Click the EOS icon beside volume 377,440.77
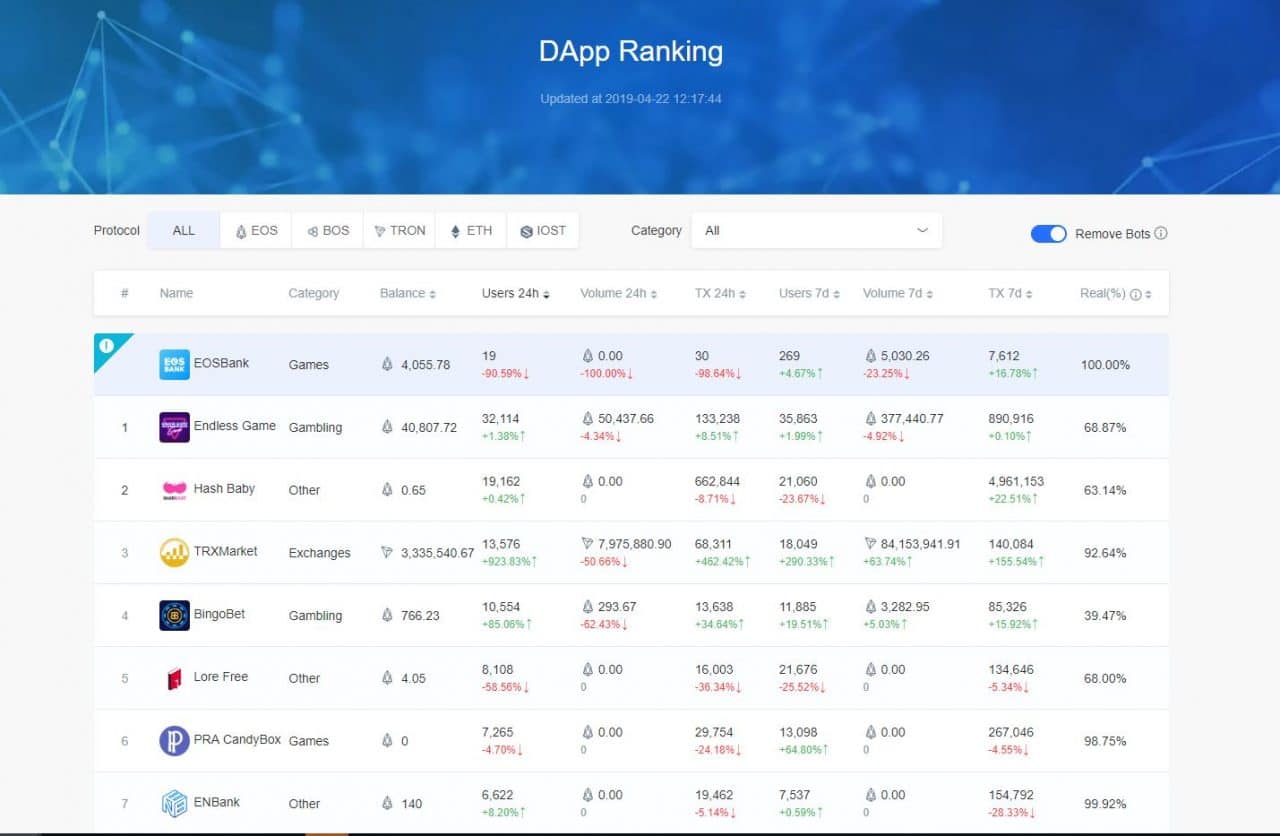This screenshot has width=1280, height=836. (x=870, y=418)
